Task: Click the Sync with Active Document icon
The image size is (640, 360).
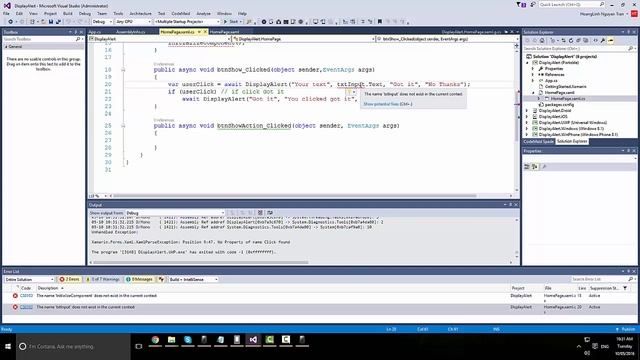Action: (x=563, y=41)
